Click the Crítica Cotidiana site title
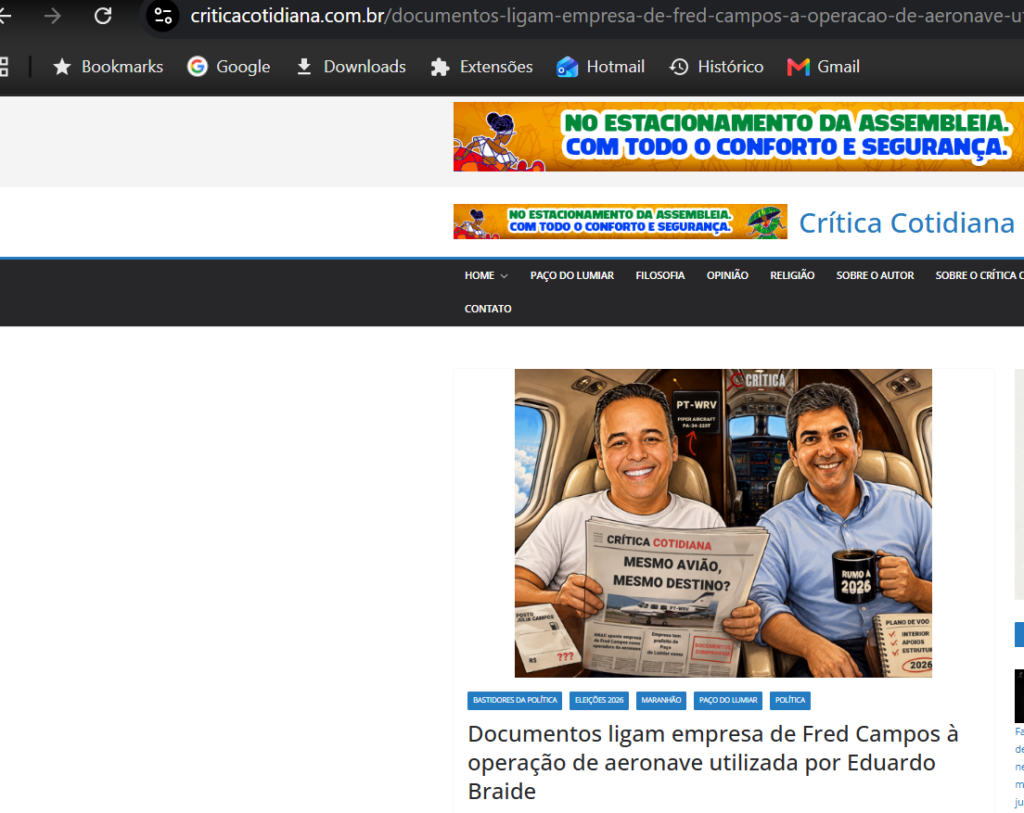Screen dimensions: 1024x813 (x=907, y=223)
